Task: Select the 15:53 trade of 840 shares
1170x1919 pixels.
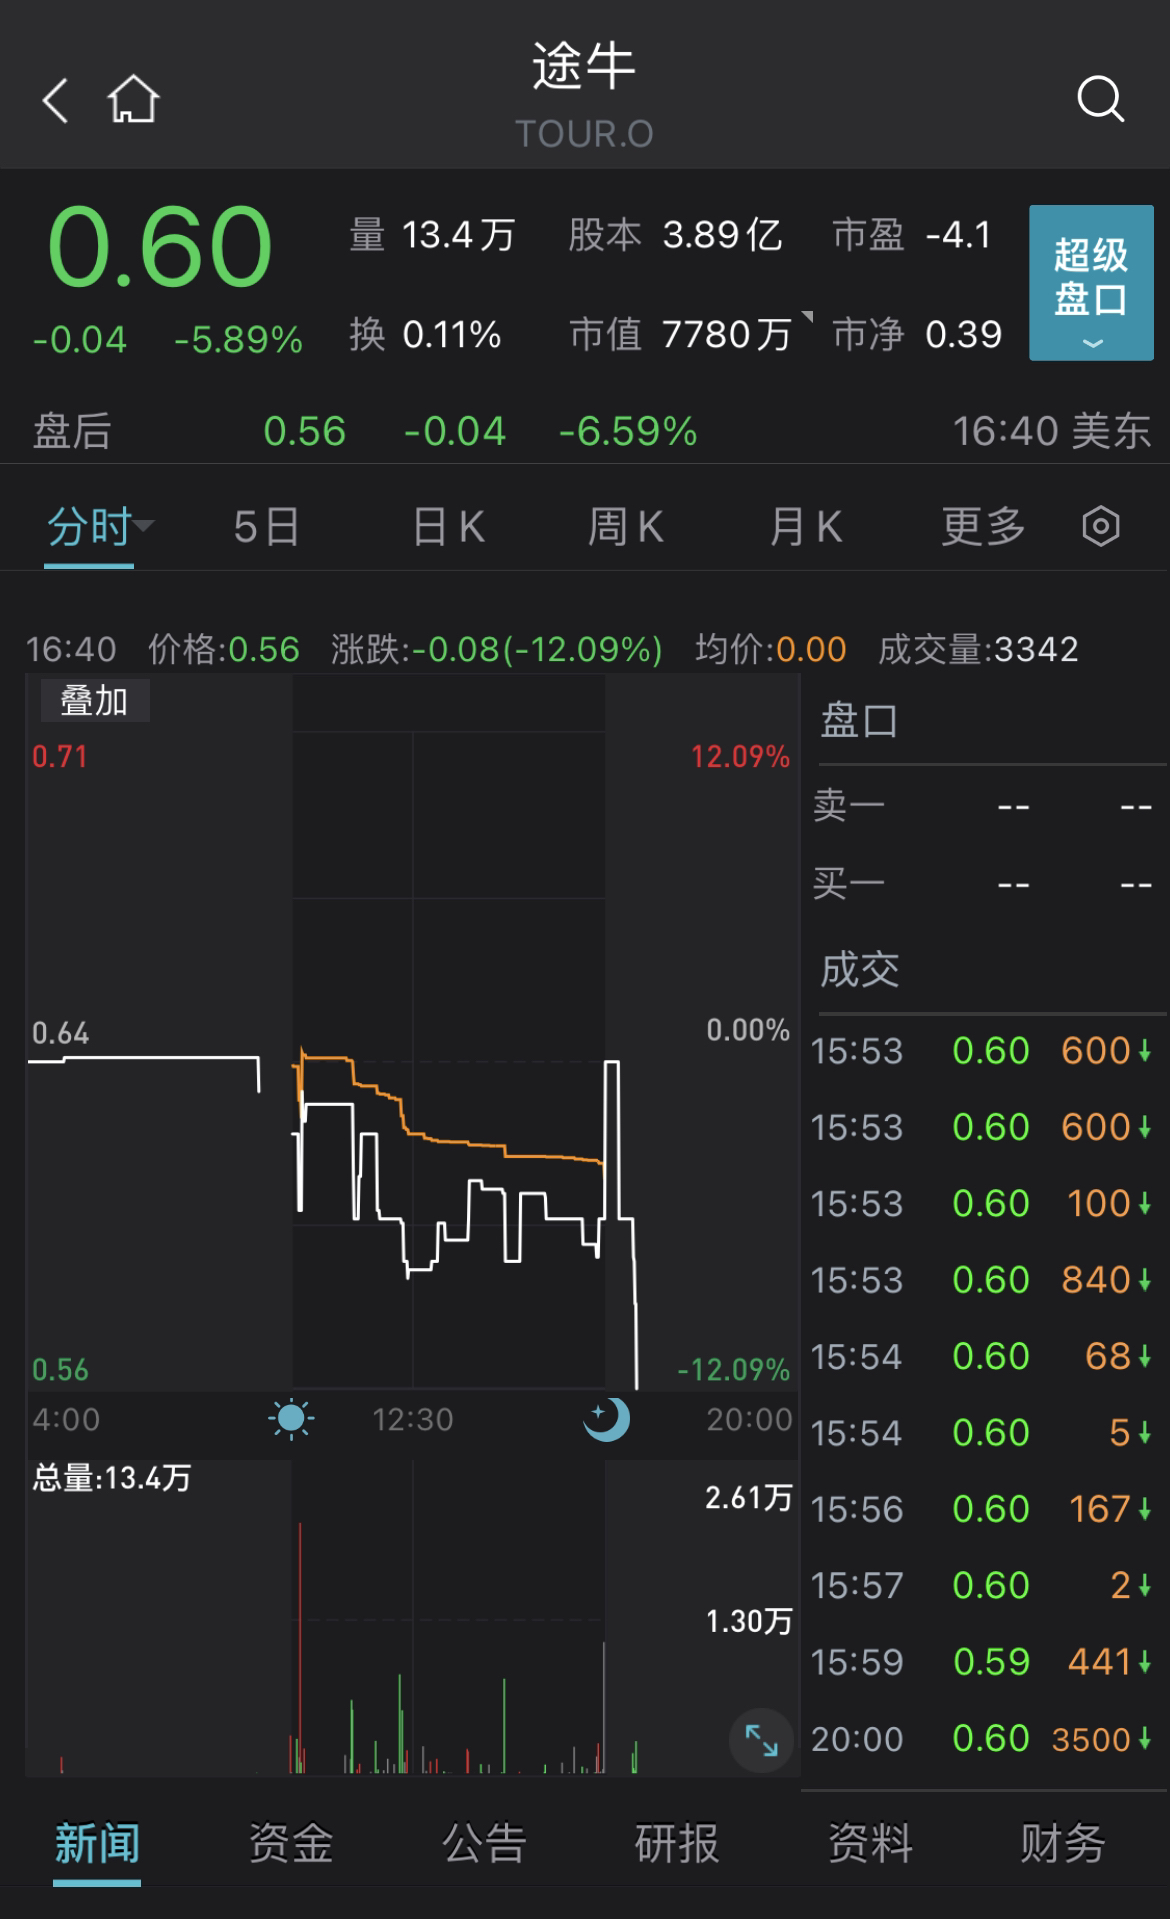Action: 982,1279
